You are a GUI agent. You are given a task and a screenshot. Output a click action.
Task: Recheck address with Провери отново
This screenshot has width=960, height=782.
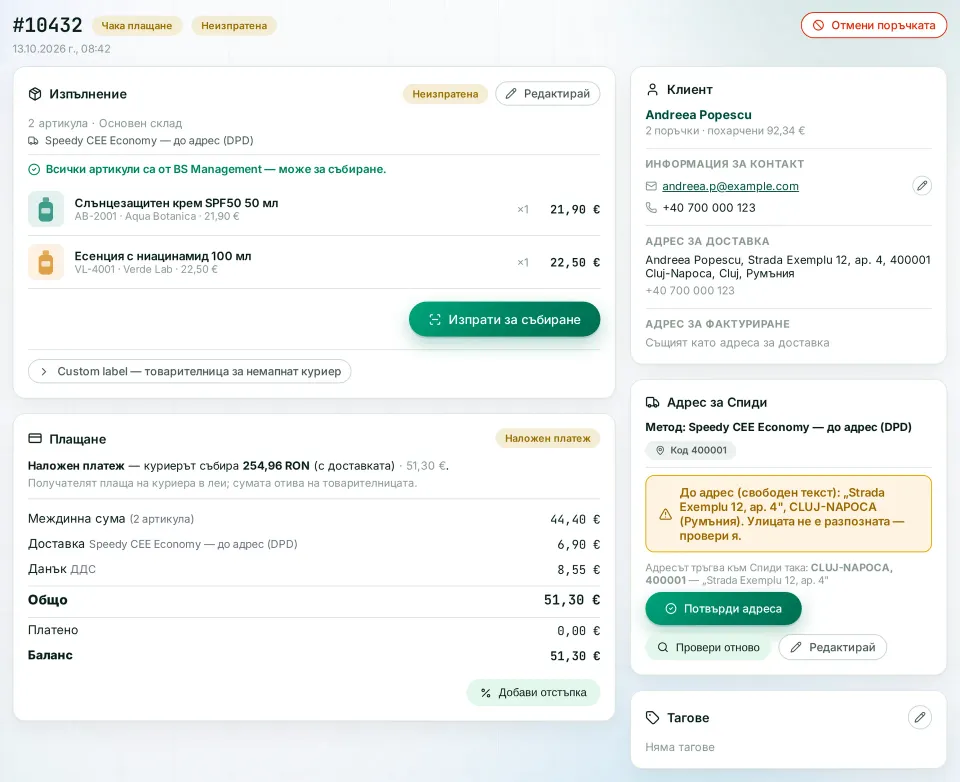click(x=708, y=647)
